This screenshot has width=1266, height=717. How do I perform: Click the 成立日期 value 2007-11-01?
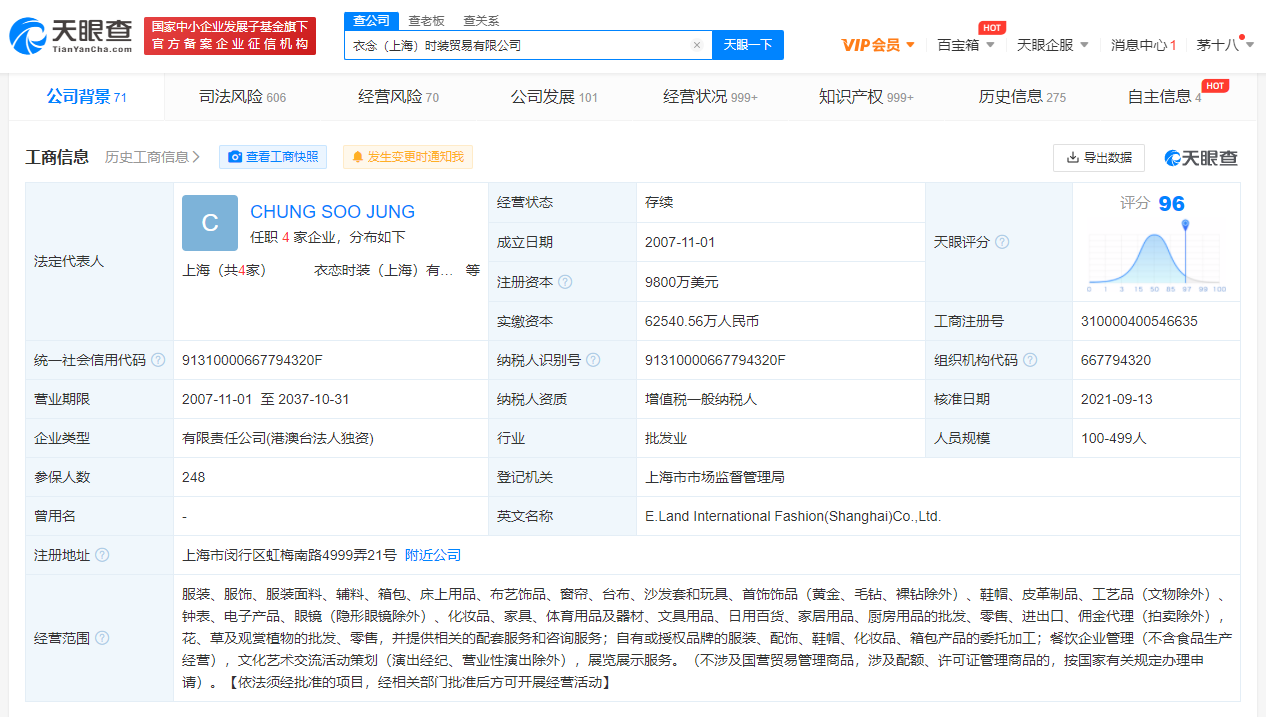click(680, 242)
